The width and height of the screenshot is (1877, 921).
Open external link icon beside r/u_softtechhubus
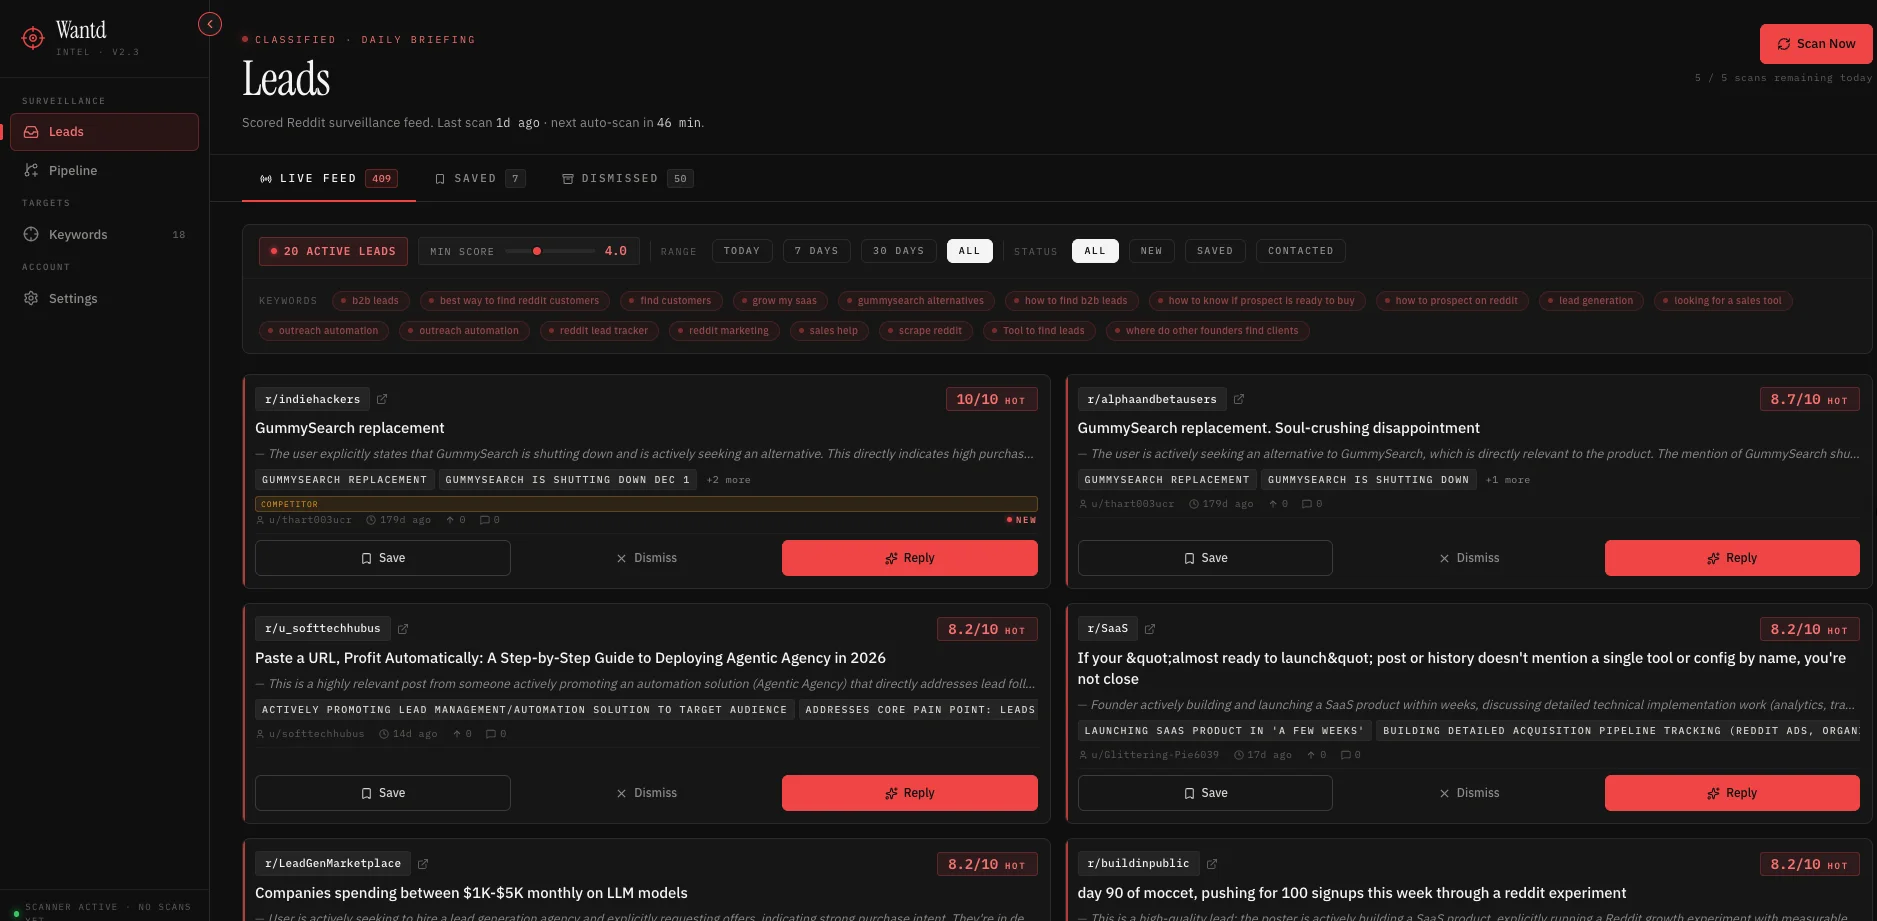pyautogui.click(x=403, y=629)
